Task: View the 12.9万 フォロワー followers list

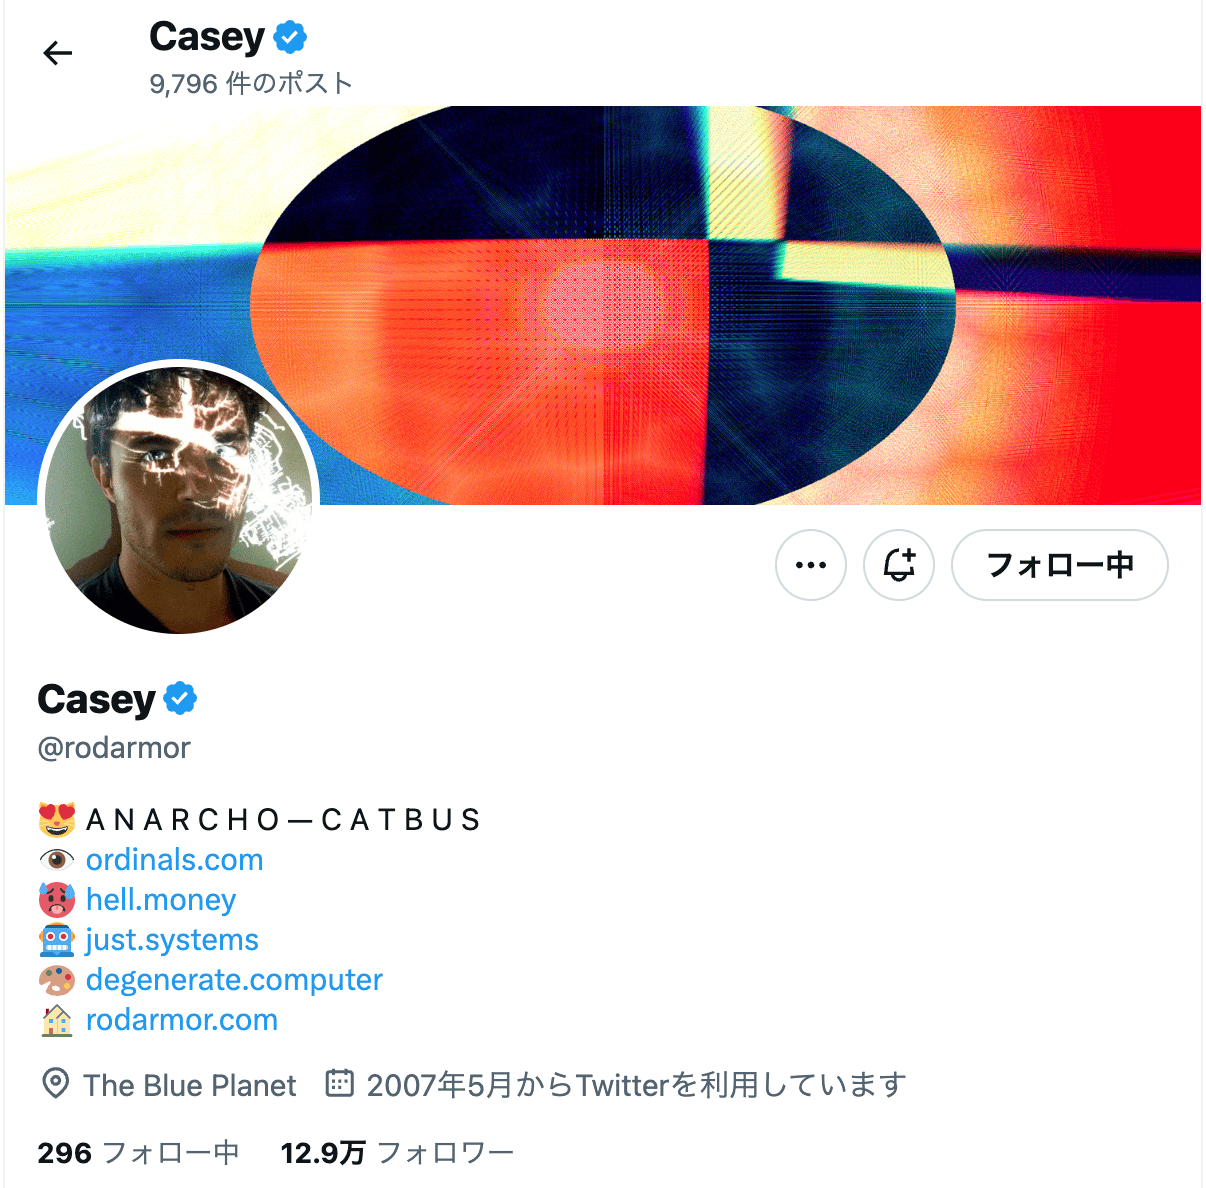Action: [397, 1153]
